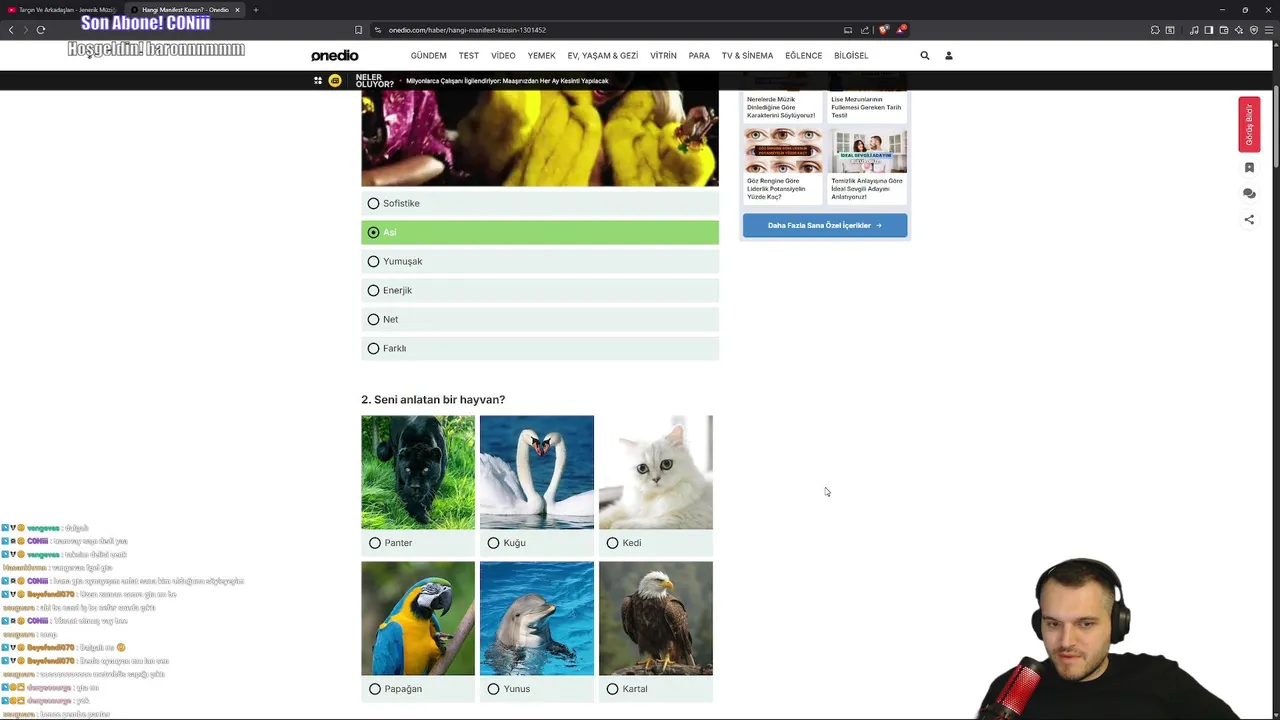Open the PARA menu item

coord(699,56)
